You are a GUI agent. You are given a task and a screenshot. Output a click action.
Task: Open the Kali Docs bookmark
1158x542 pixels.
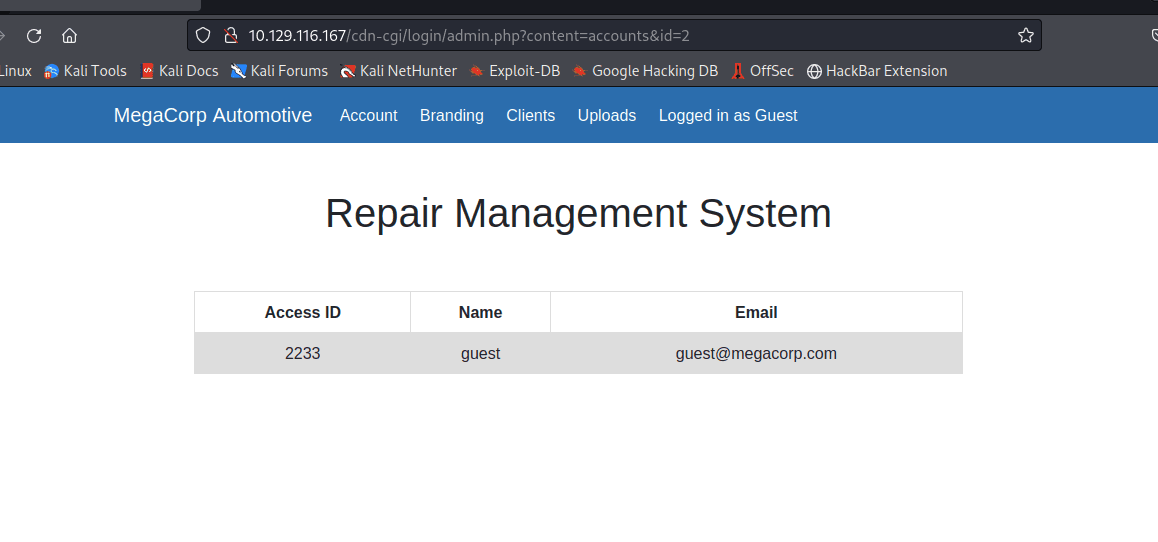[179, 71]
